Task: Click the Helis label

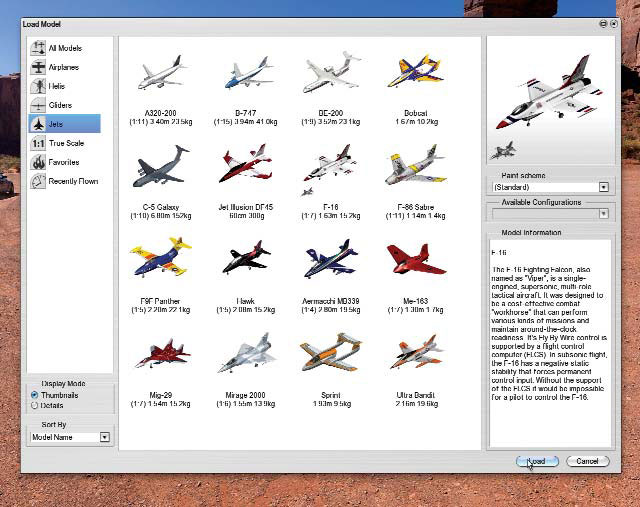Action: (57, 86)
